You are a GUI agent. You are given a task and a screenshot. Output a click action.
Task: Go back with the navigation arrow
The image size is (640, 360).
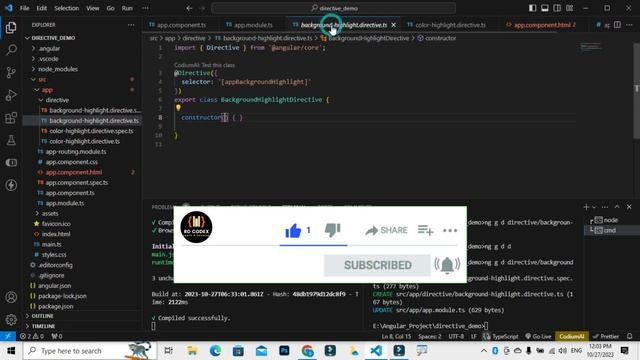189,8
